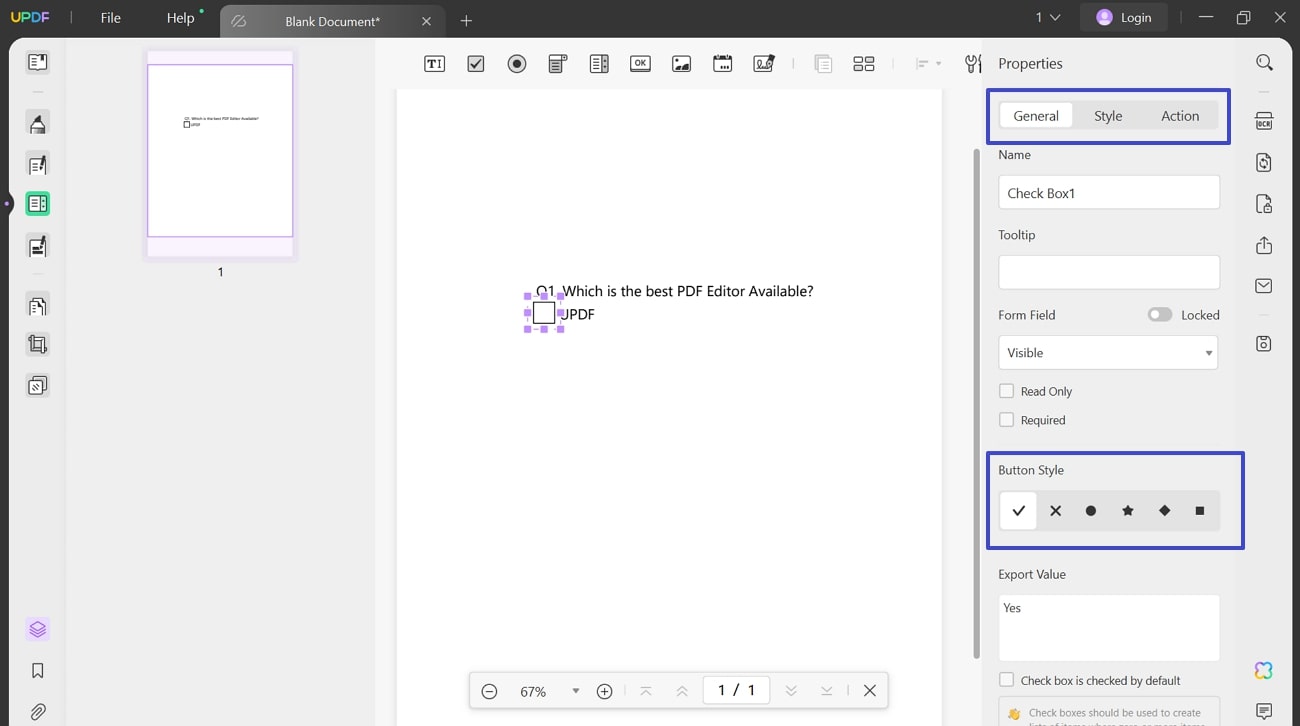Image resolution: width=1300 pixels, height=726 pixels.
Task: Select the Date Field tool
Action: pyautogui.click(x=722, y=63)
